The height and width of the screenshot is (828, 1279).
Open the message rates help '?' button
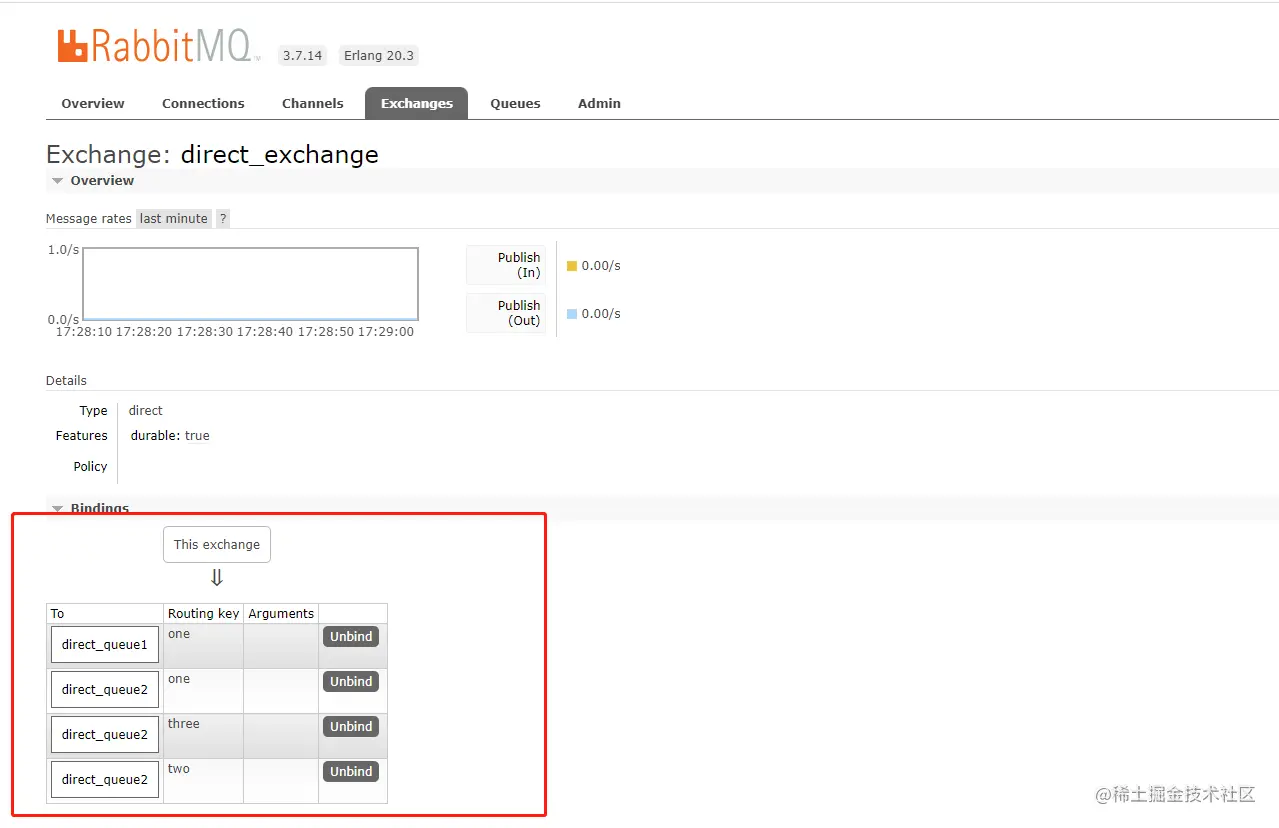coord(223,218)
